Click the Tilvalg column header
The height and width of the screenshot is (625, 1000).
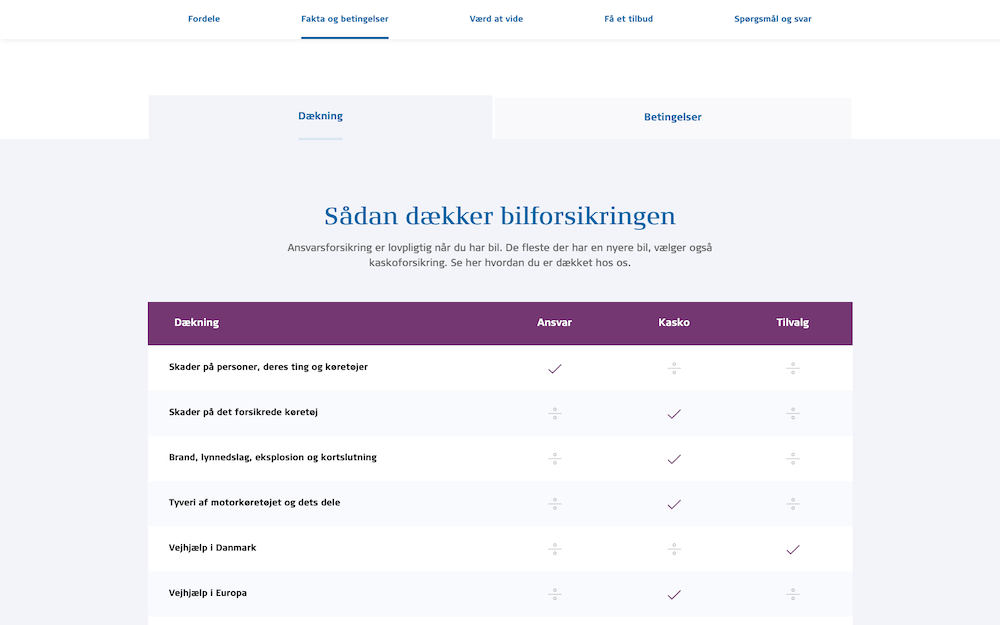(x=793, y=323)
